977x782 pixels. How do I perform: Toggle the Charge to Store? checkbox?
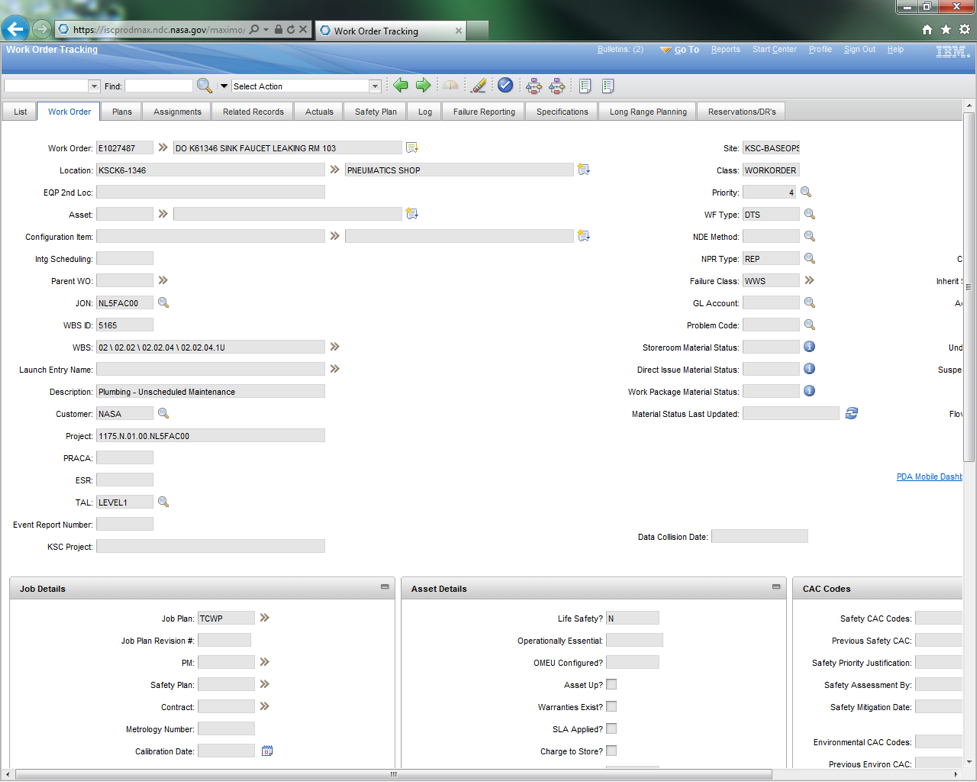coord(612,751)
